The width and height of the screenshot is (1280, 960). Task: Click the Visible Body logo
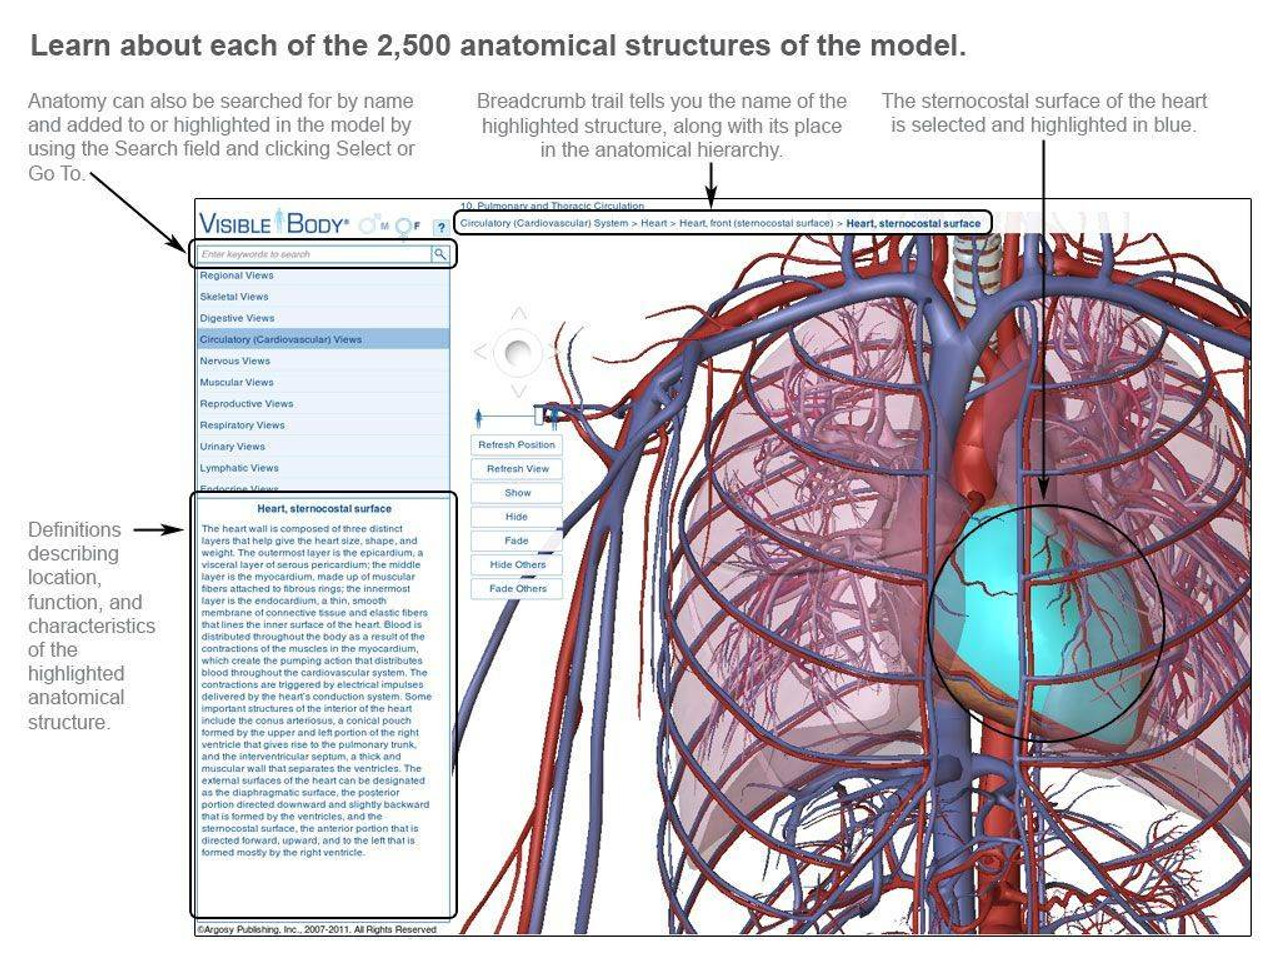(274, 223)
